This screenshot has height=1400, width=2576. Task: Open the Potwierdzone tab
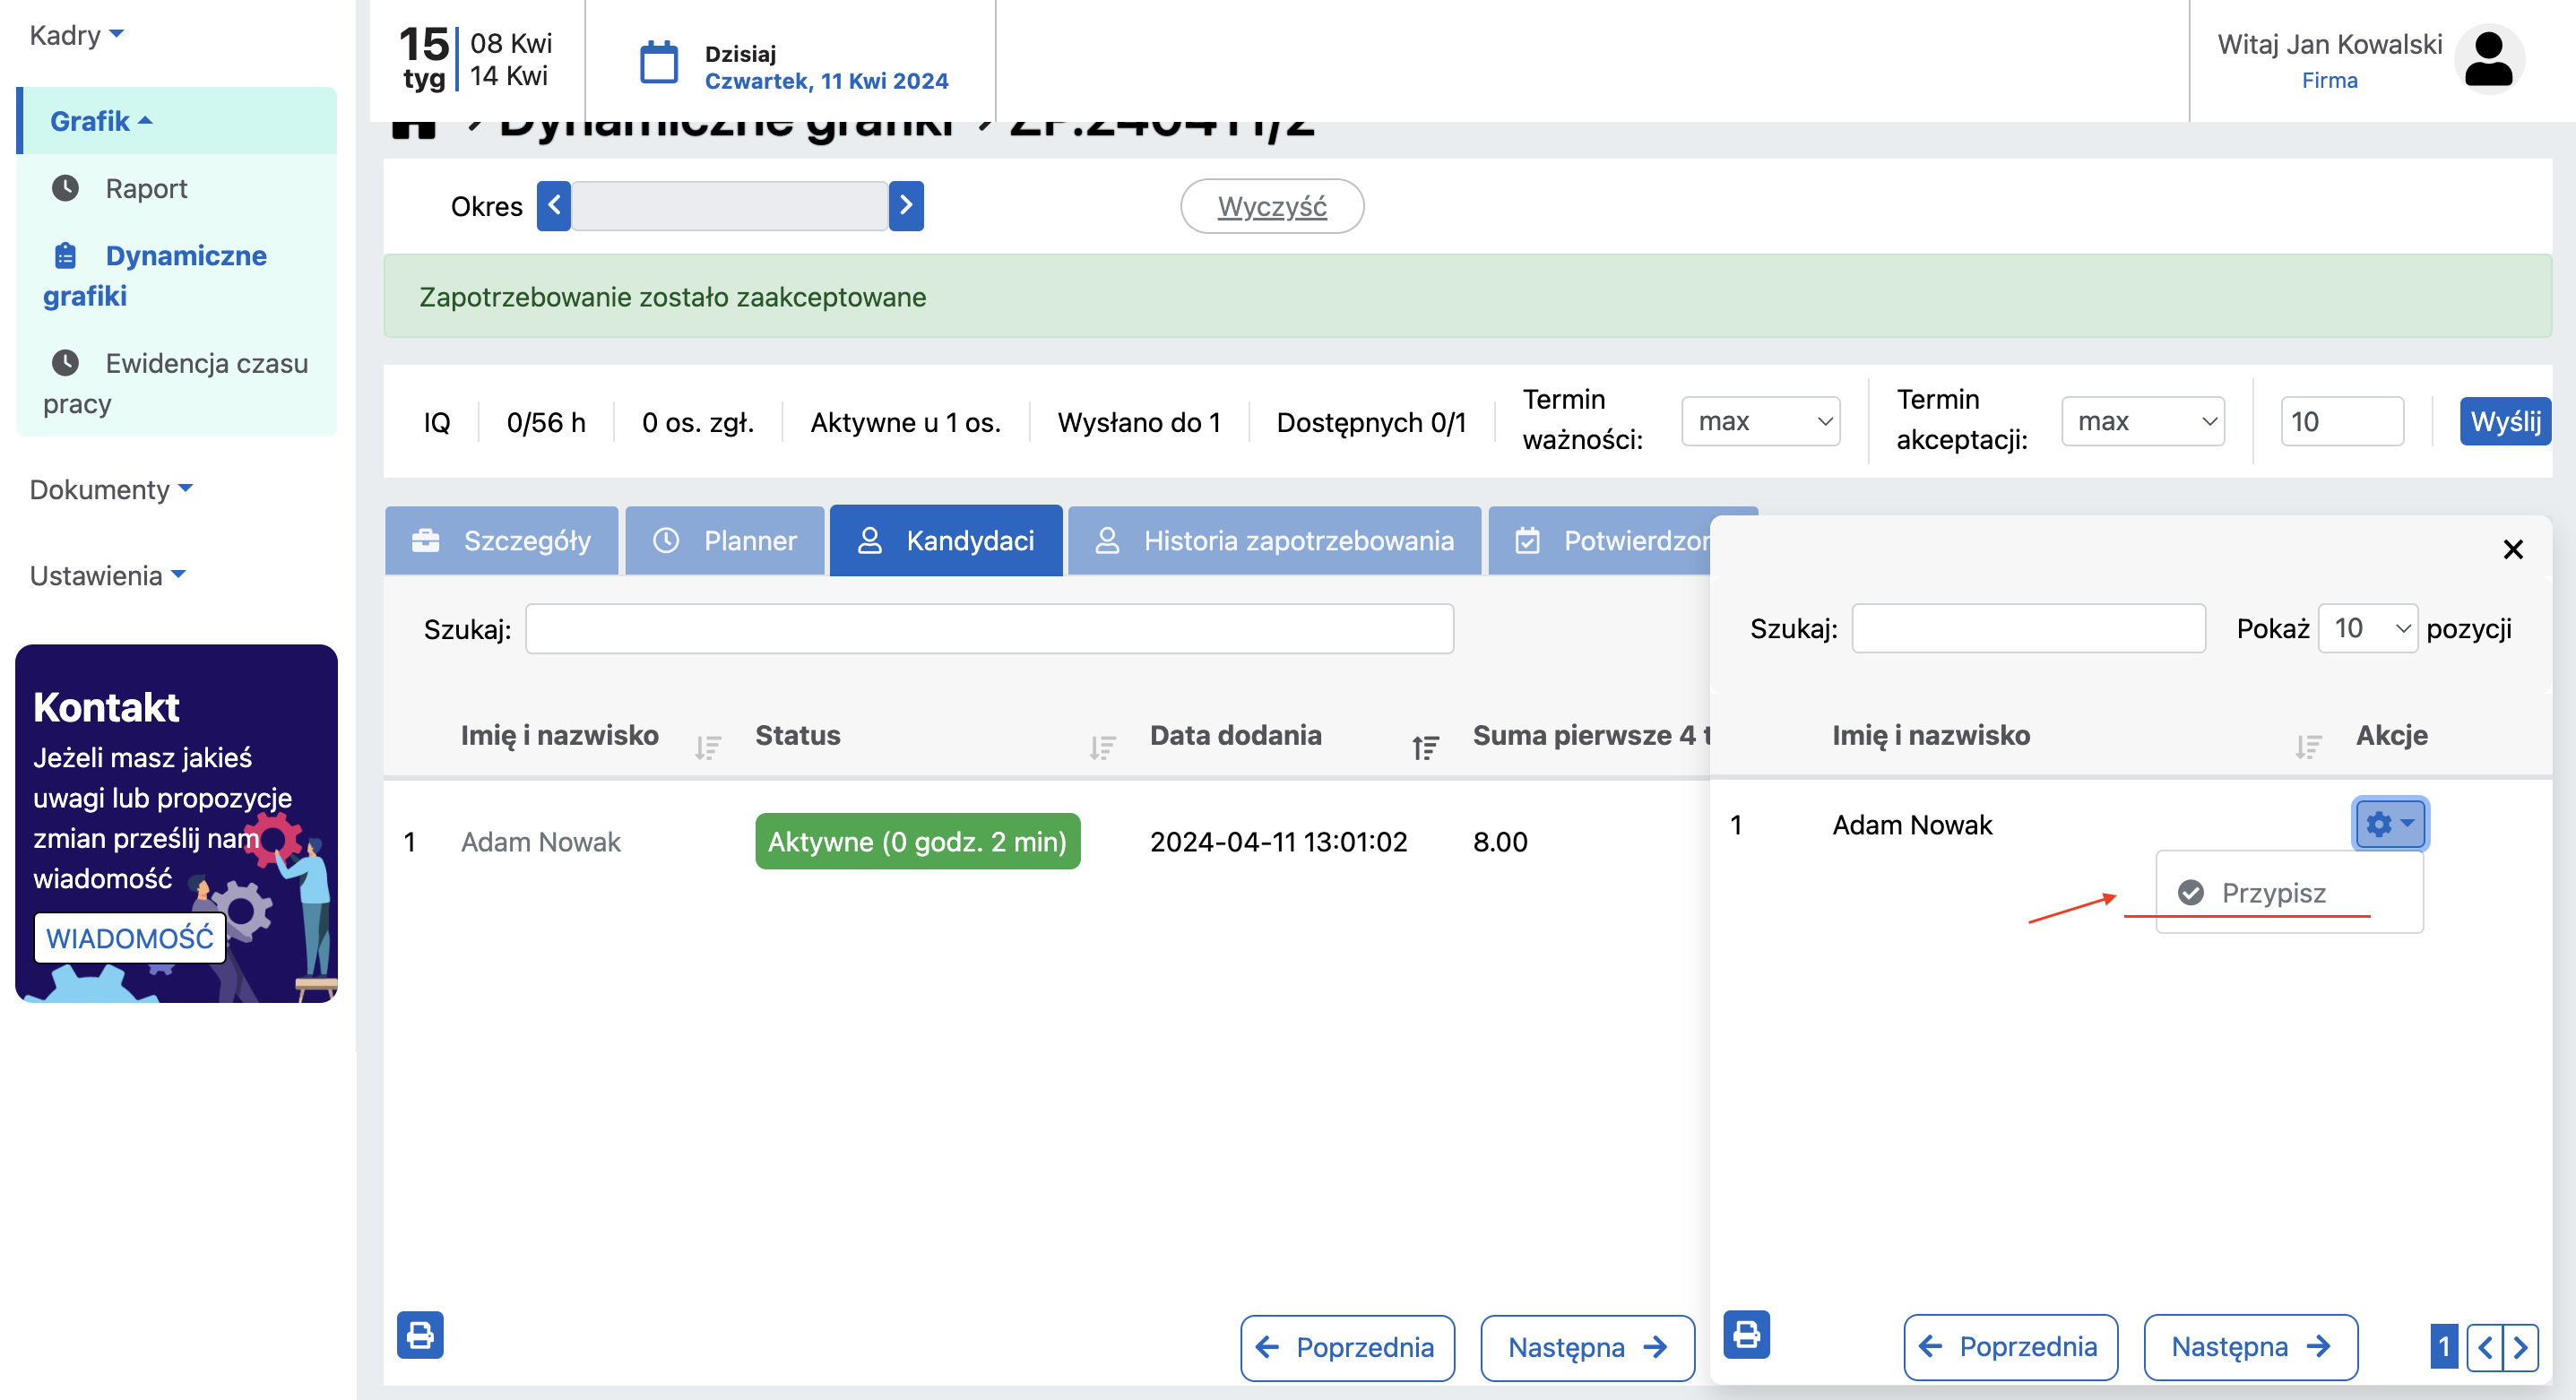[x=1600, y=540]
